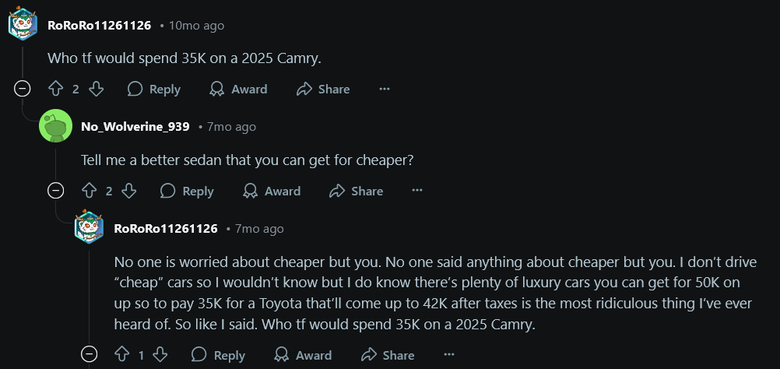Upvote the first RoRoRo11261126 comment
This screenshot has width=780, height=369.
pyautogui.click(x=55, y=89)
